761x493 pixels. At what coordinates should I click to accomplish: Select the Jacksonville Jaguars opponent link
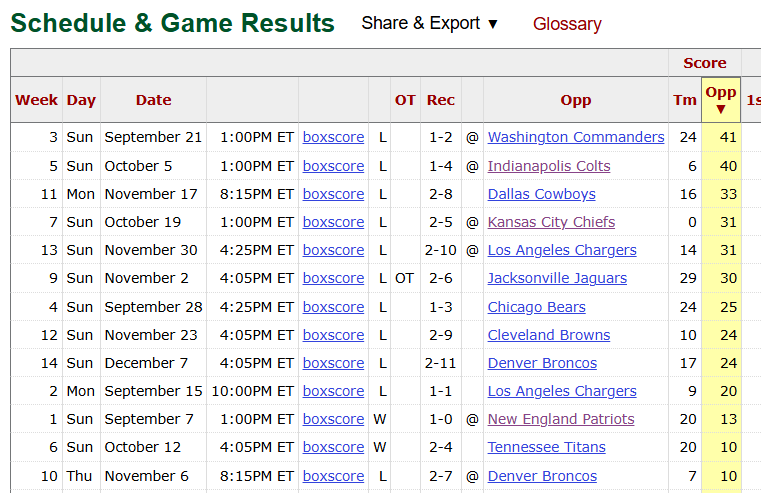pyautogui.click(x=557, y=278)
